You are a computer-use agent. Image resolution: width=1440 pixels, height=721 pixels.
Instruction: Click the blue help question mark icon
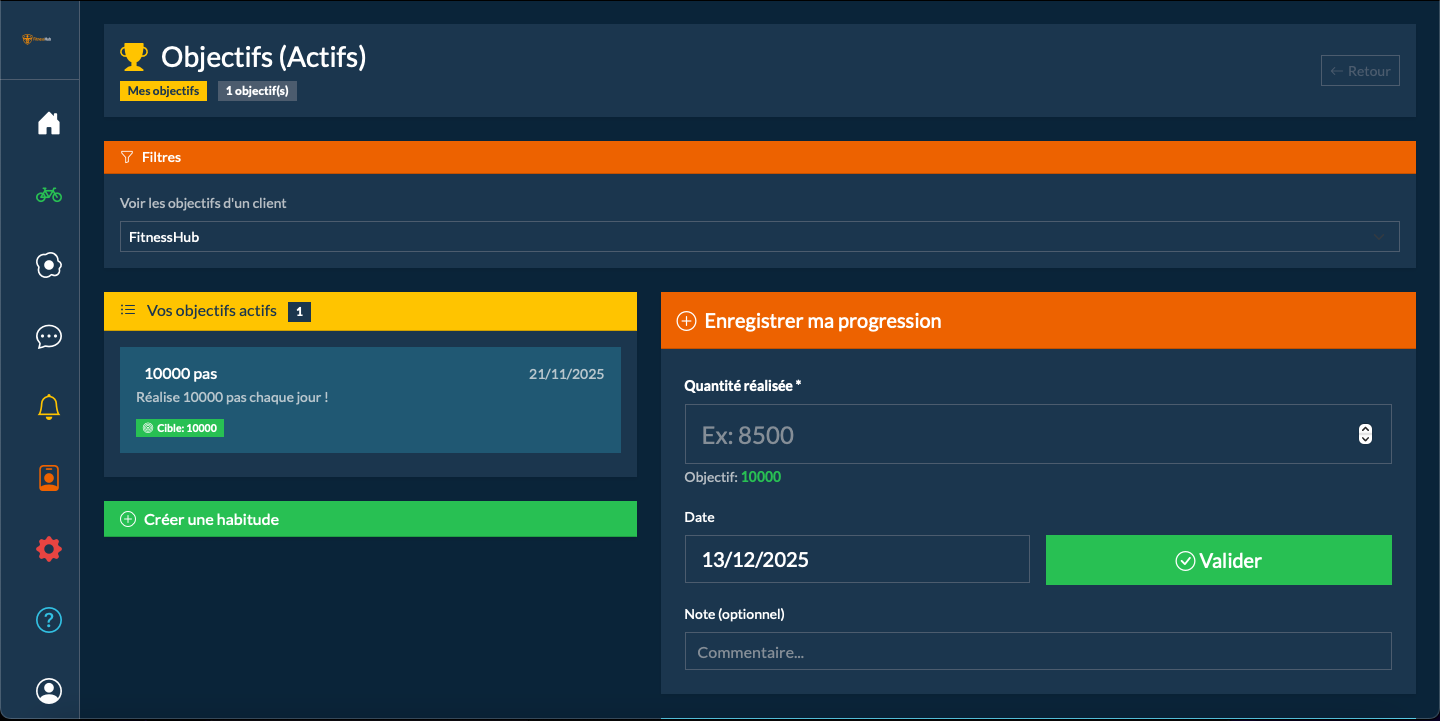pyautogui.click(x=48, y=620)
